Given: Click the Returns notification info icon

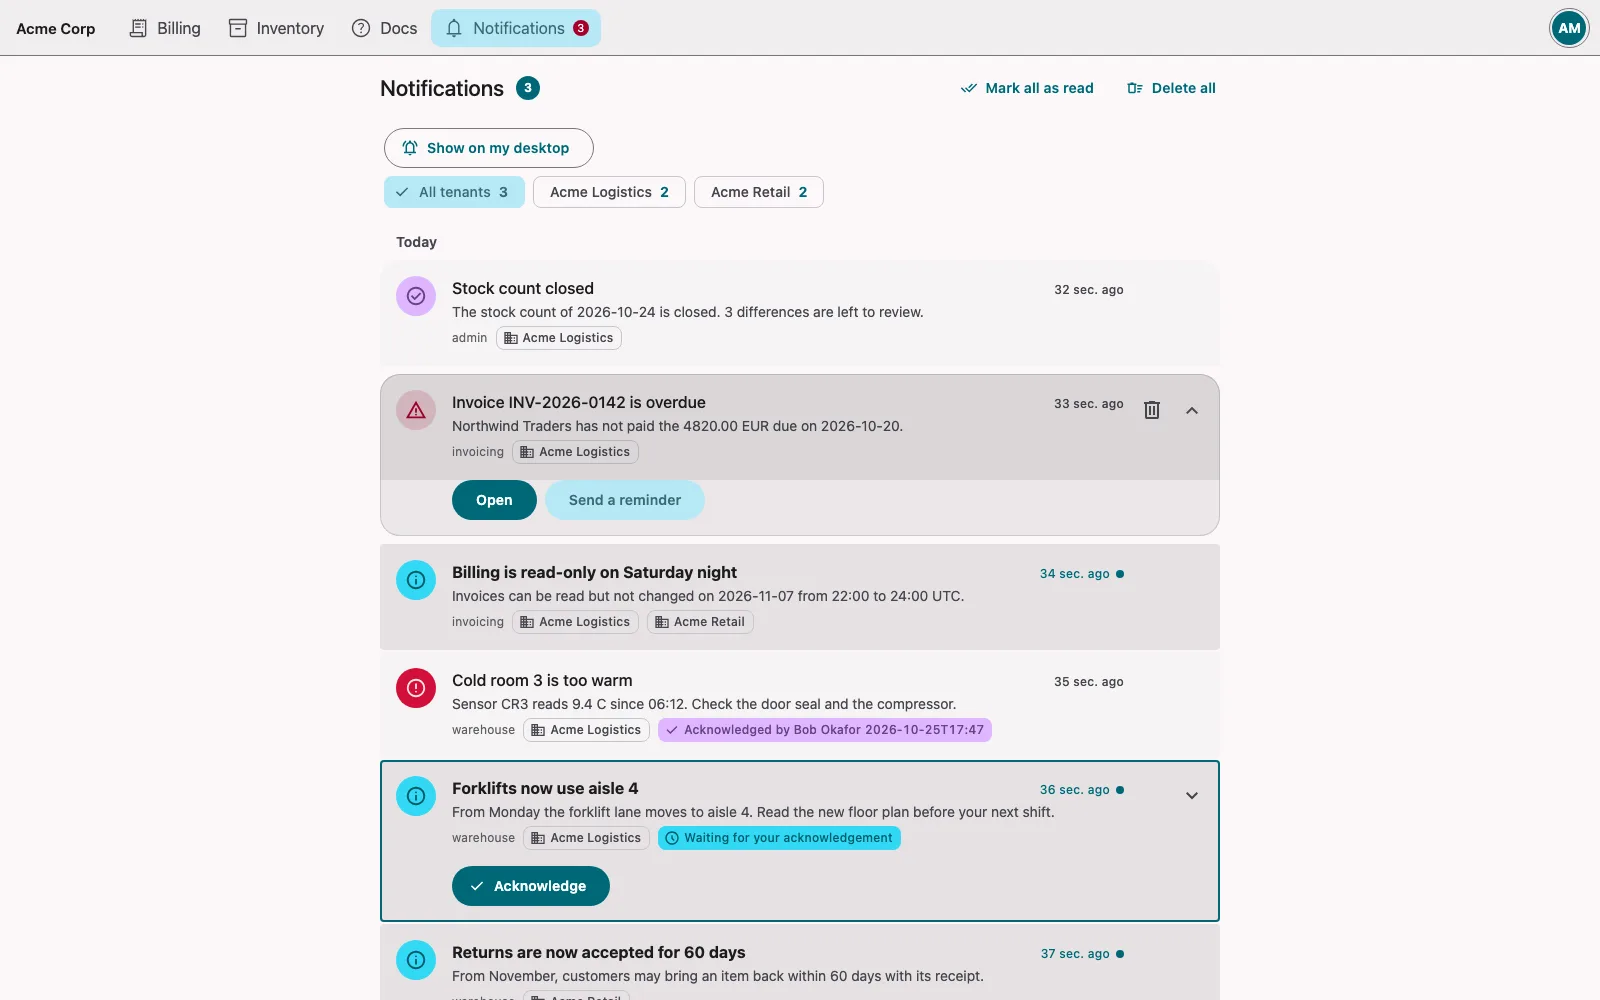Looking at the screenshot, I should click(x=416, y=960).
